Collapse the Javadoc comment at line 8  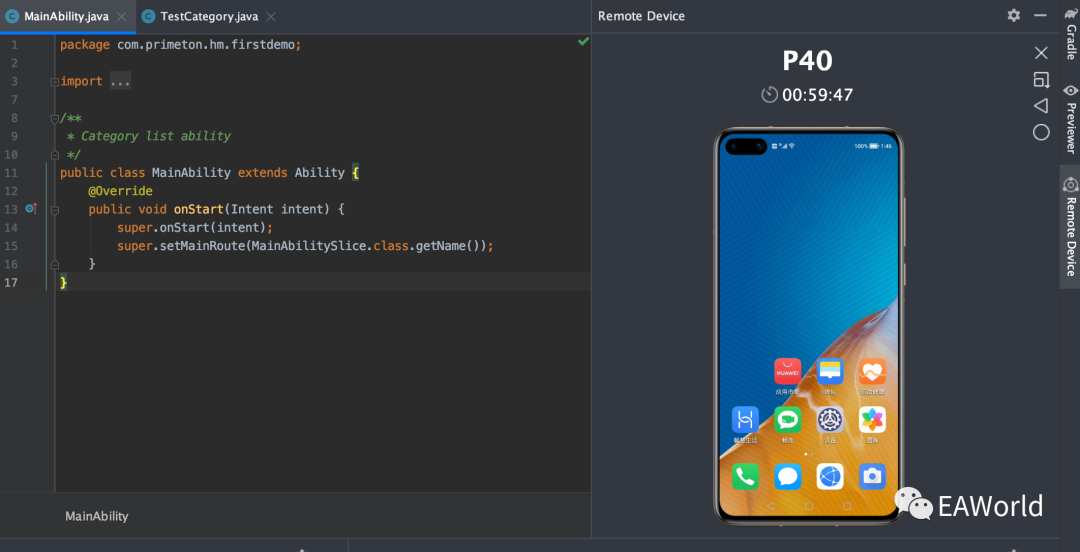point(54,119)
